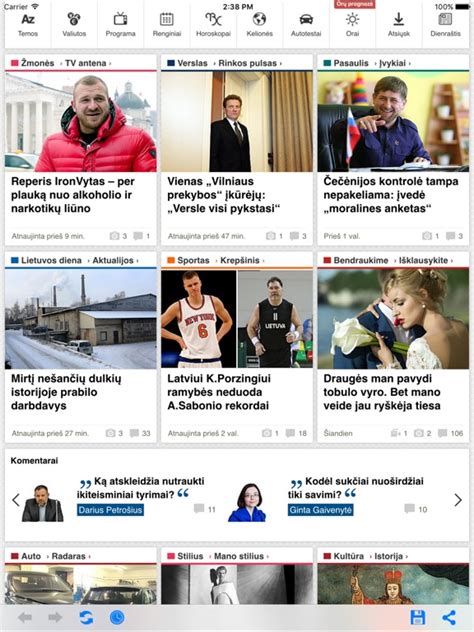Open the history clock icon

(x=117, y=617)
